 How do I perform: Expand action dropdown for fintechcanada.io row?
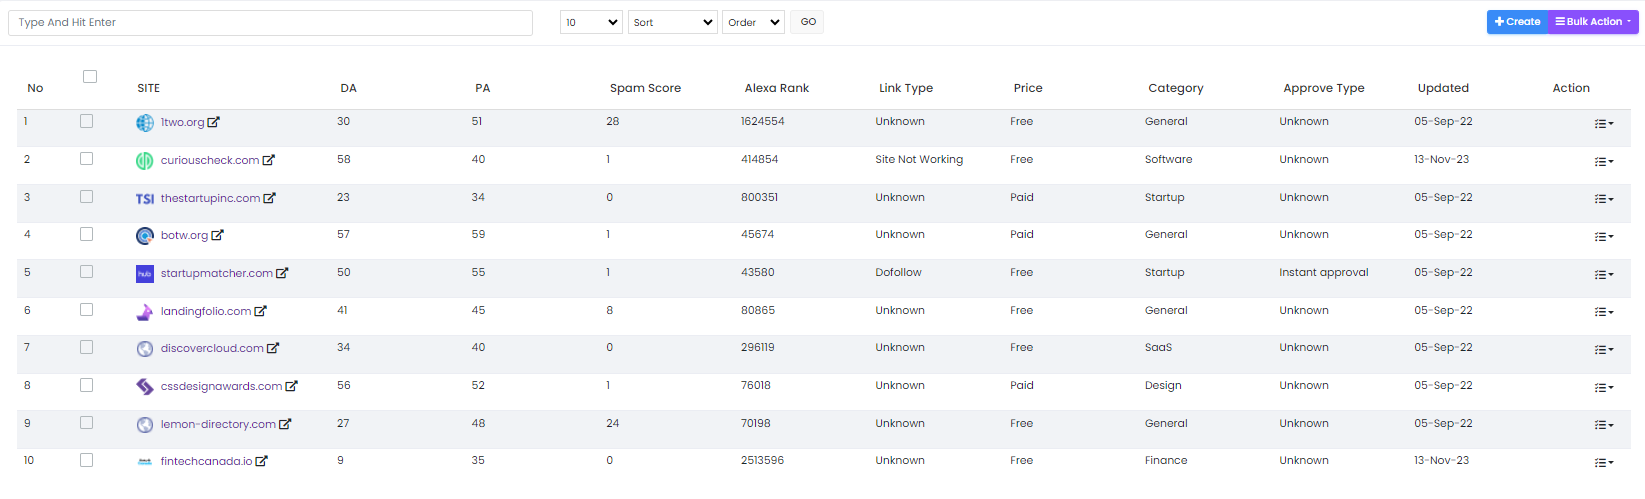point(1604,463)
